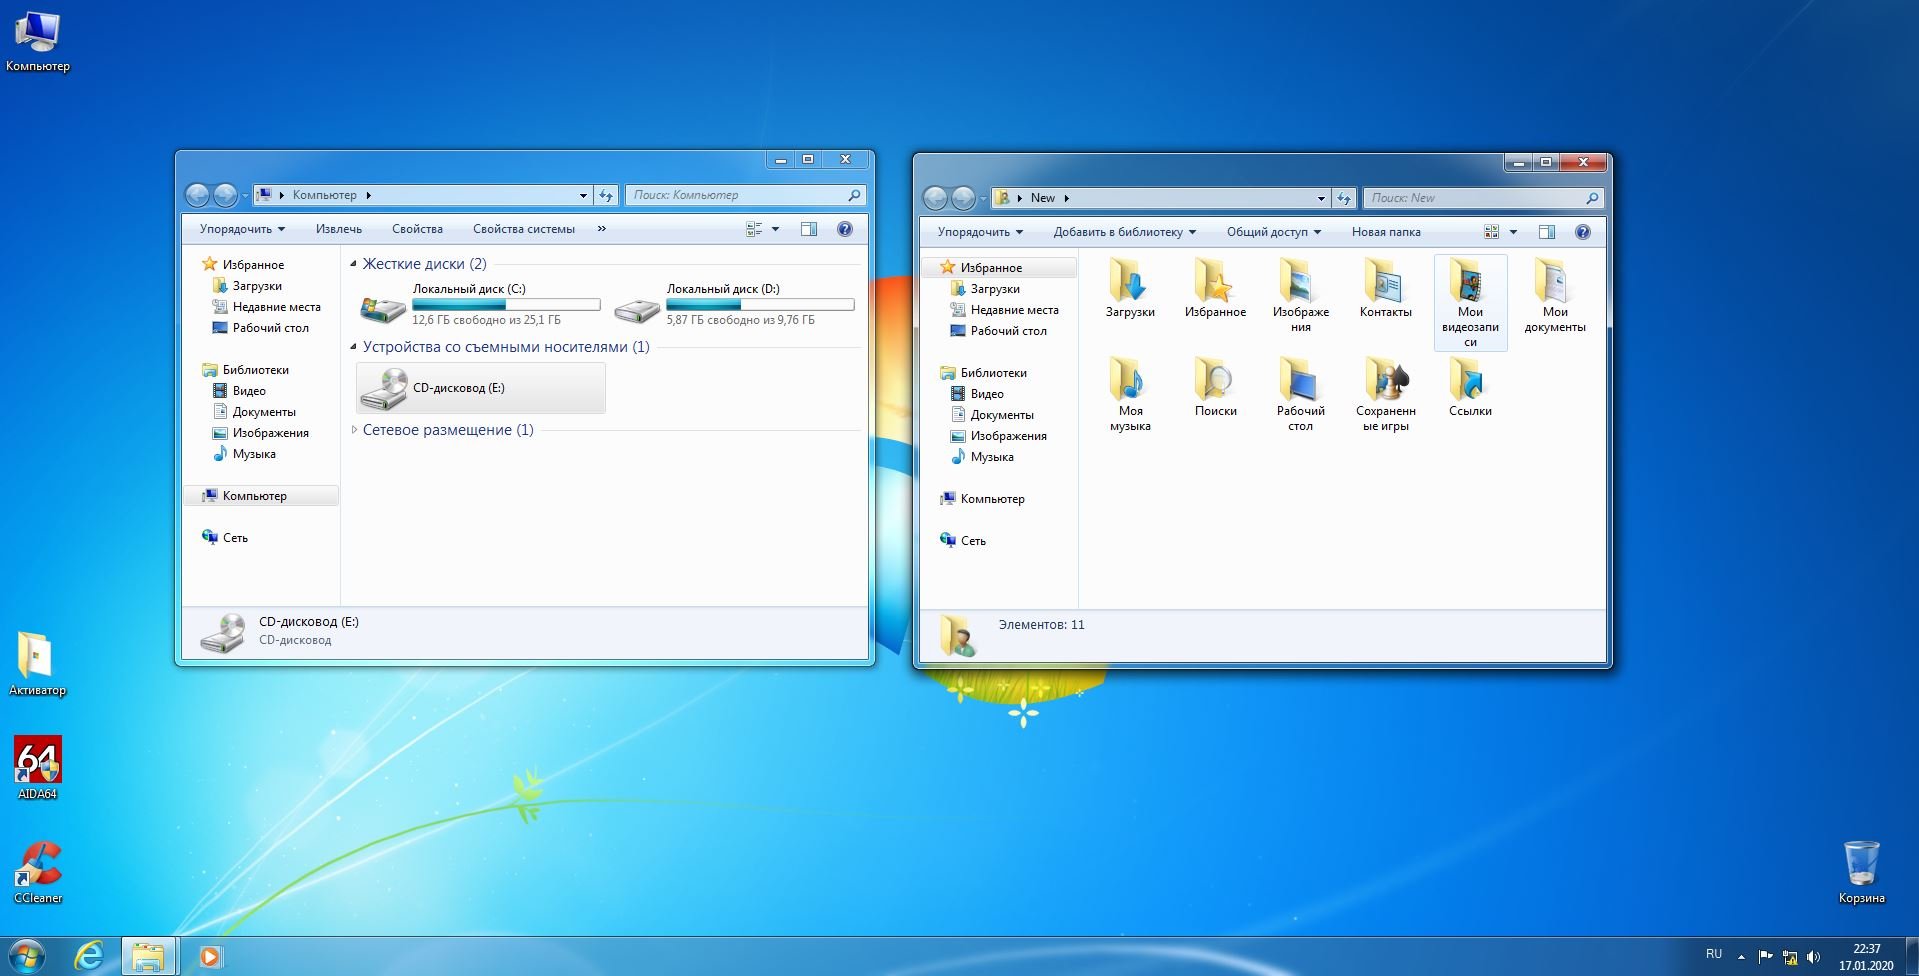This screenshot has width=1919, height=976.
Task: Select Музыка library in New window sidebar
Action: (992, 457)
